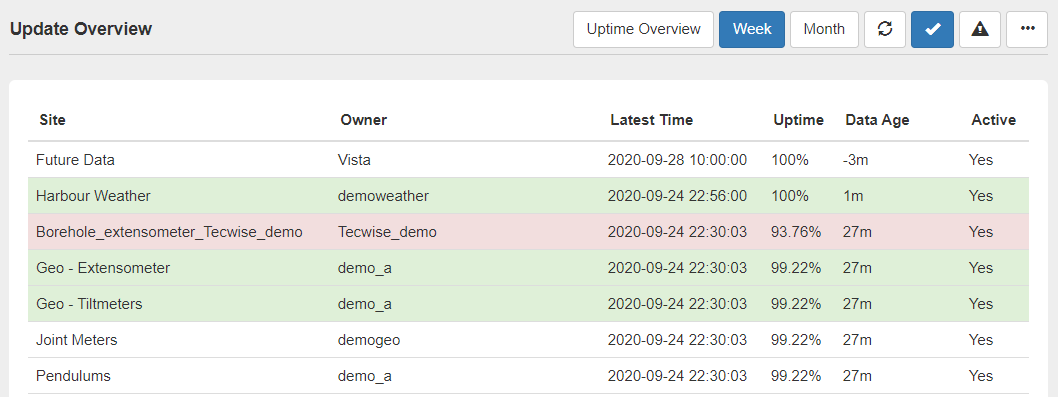Select the Joint Meters site
This screenshot has width=1058, height=397.
pos(76,340)
